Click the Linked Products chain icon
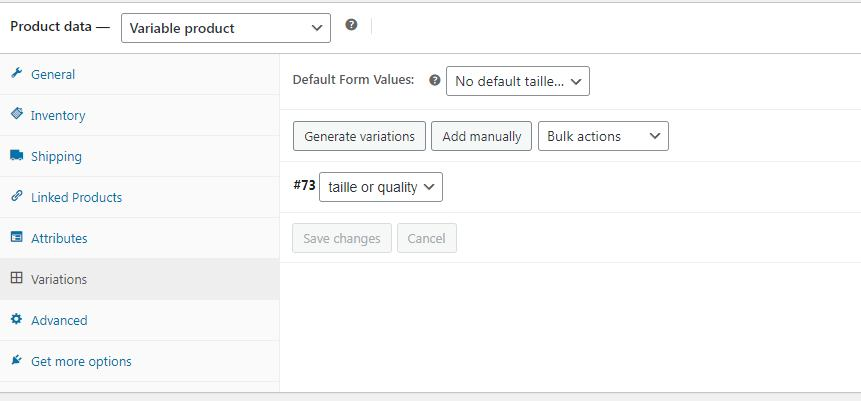Image resolution: width=861 pixels, height=401 pixels. click(16, 197)
